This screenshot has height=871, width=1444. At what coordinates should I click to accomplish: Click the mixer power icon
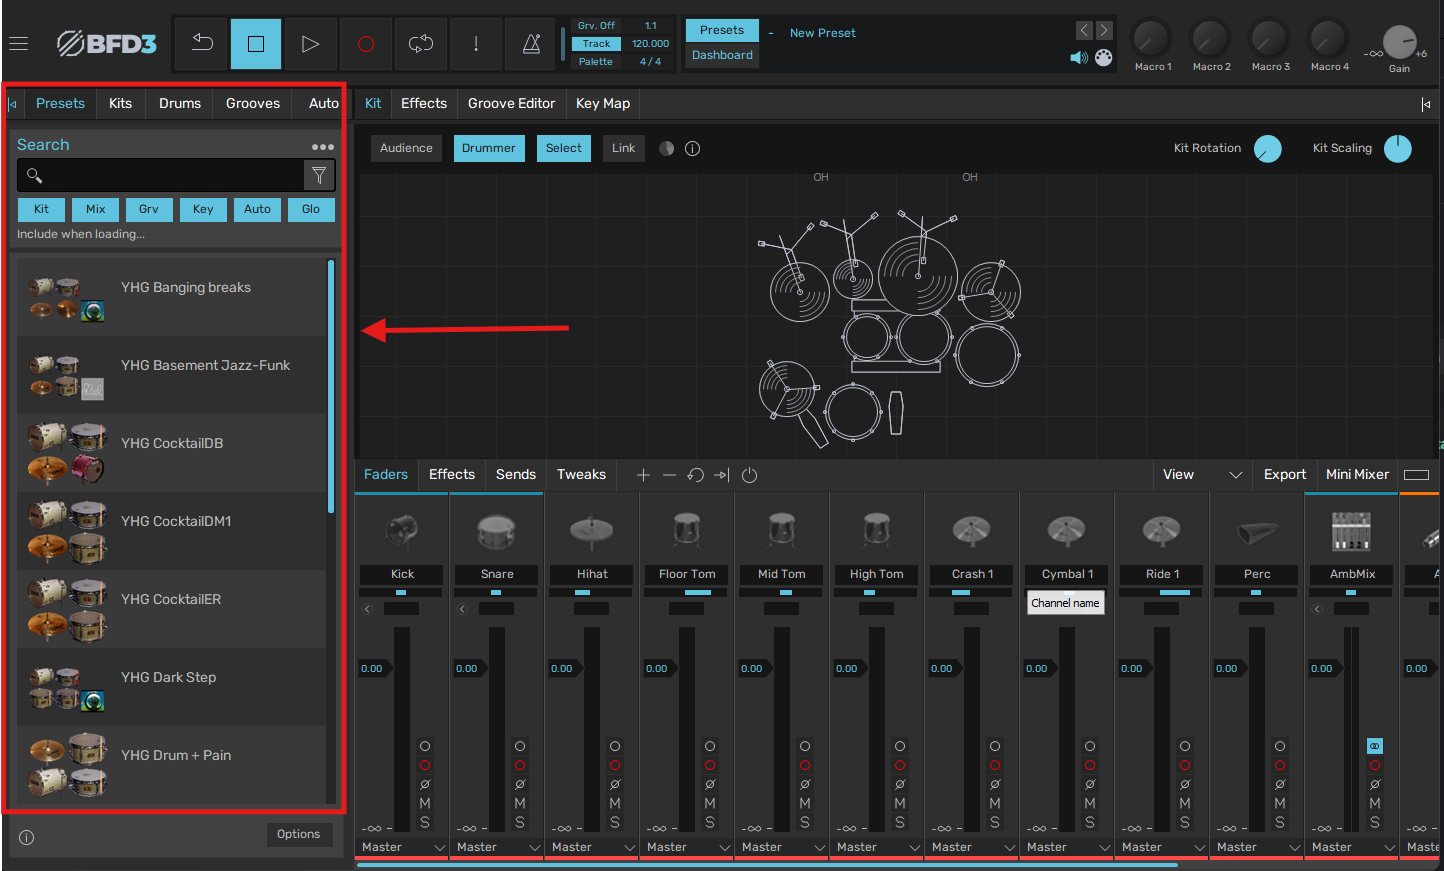(749, 475)
